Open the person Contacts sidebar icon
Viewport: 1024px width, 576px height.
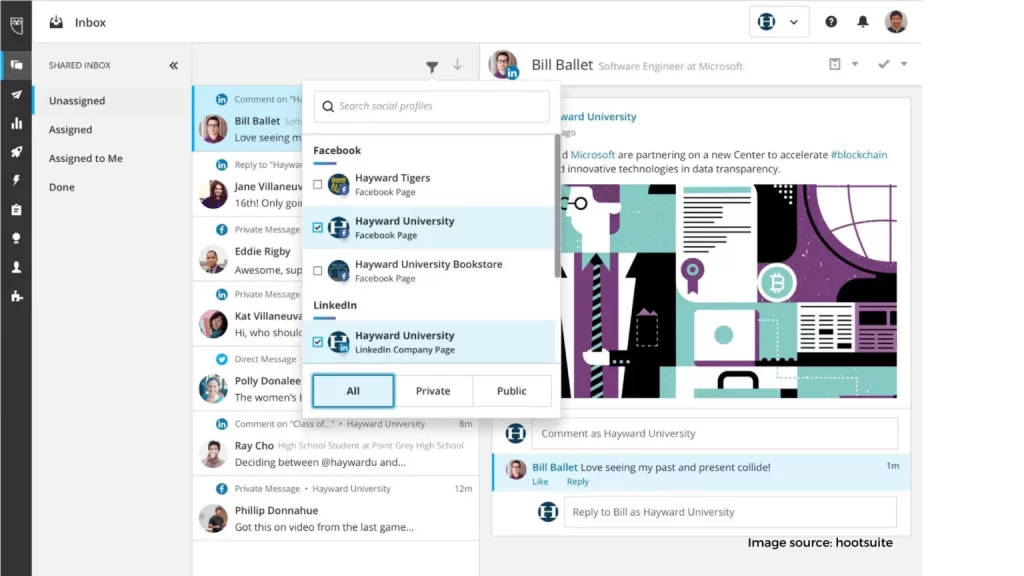coord(16,267)
